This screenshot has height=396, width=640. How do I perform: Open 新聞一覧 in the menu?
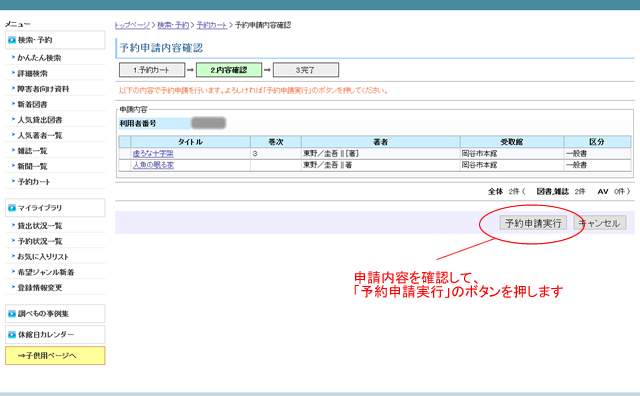point(32,166)
